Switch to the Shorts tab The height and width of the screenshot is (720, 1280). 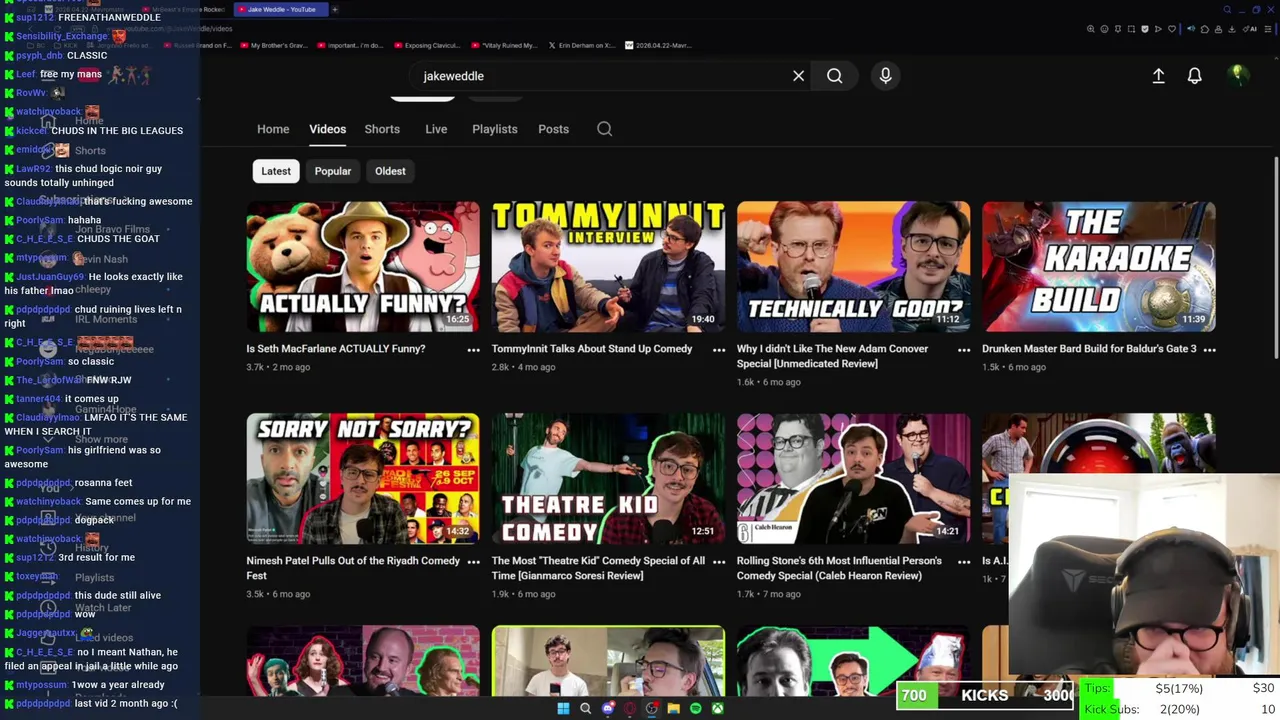click(382, 129)
